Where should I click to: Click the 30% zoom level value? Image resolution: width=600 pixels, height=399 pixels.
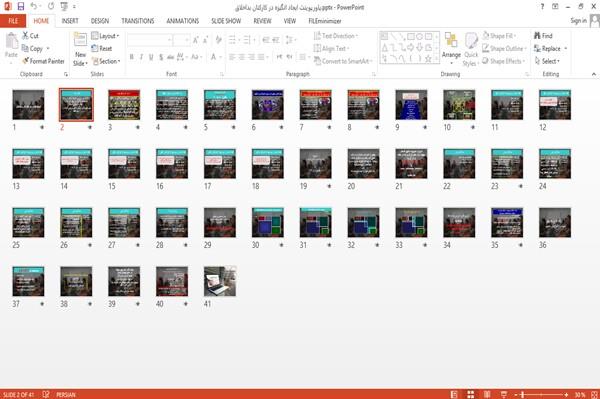pyautogui.click(x=580, y=394)
